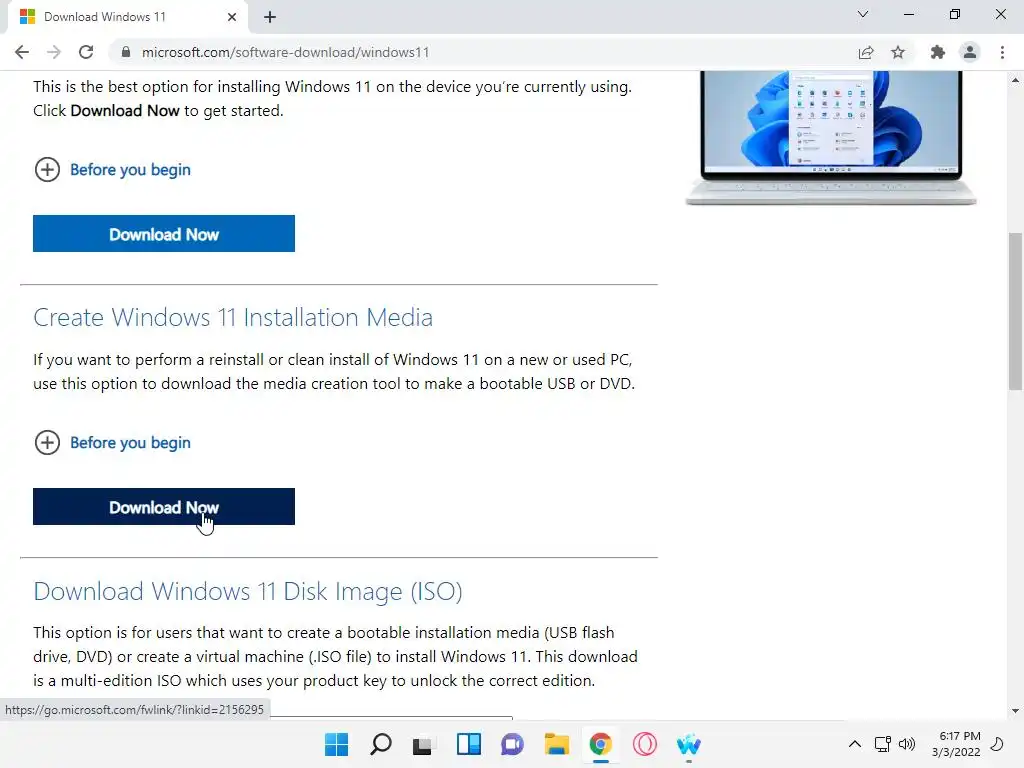Screen dimensions: 1024x768
Task: Click the page scrollbar thumb
Action: click(x=1016, y=312)
